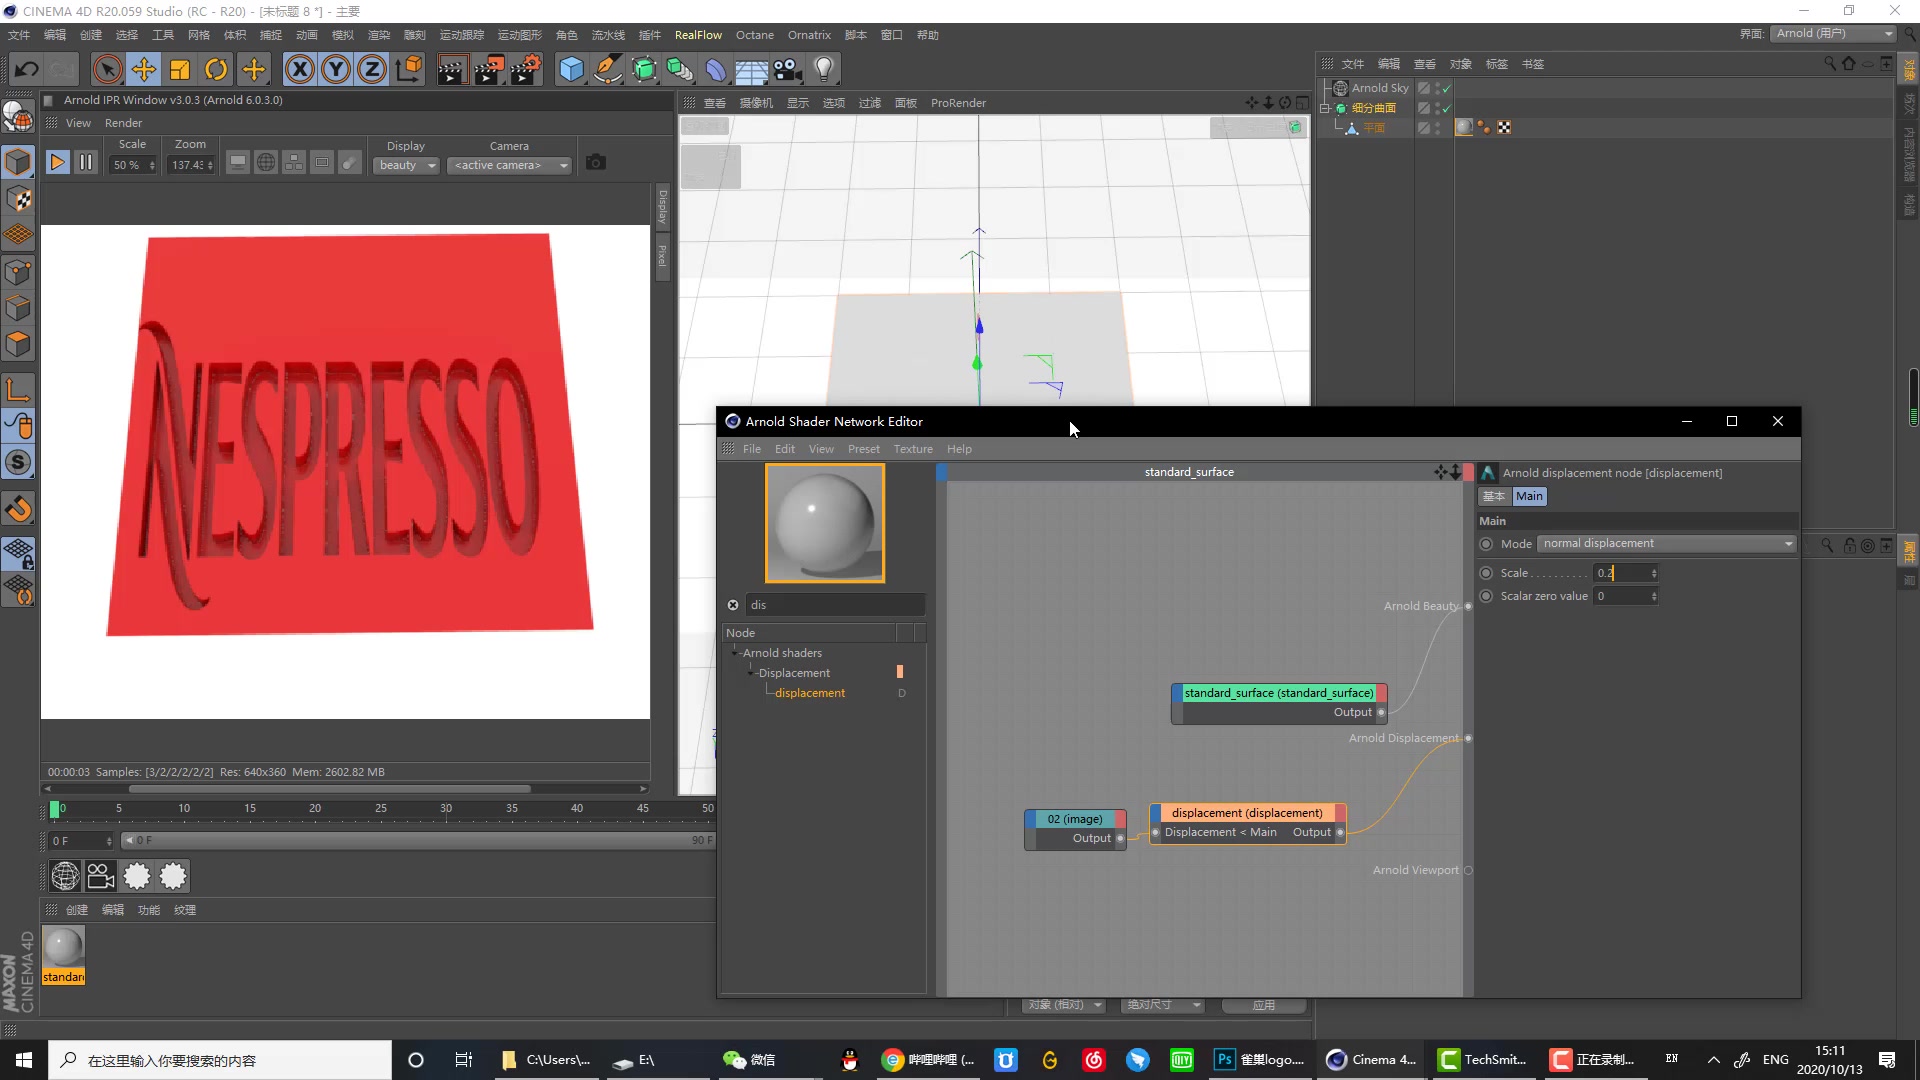Click the Undo arrow icon
Image resolution: width=1920 pixels, height=1080 pixels.
click(x=27, y=70)
